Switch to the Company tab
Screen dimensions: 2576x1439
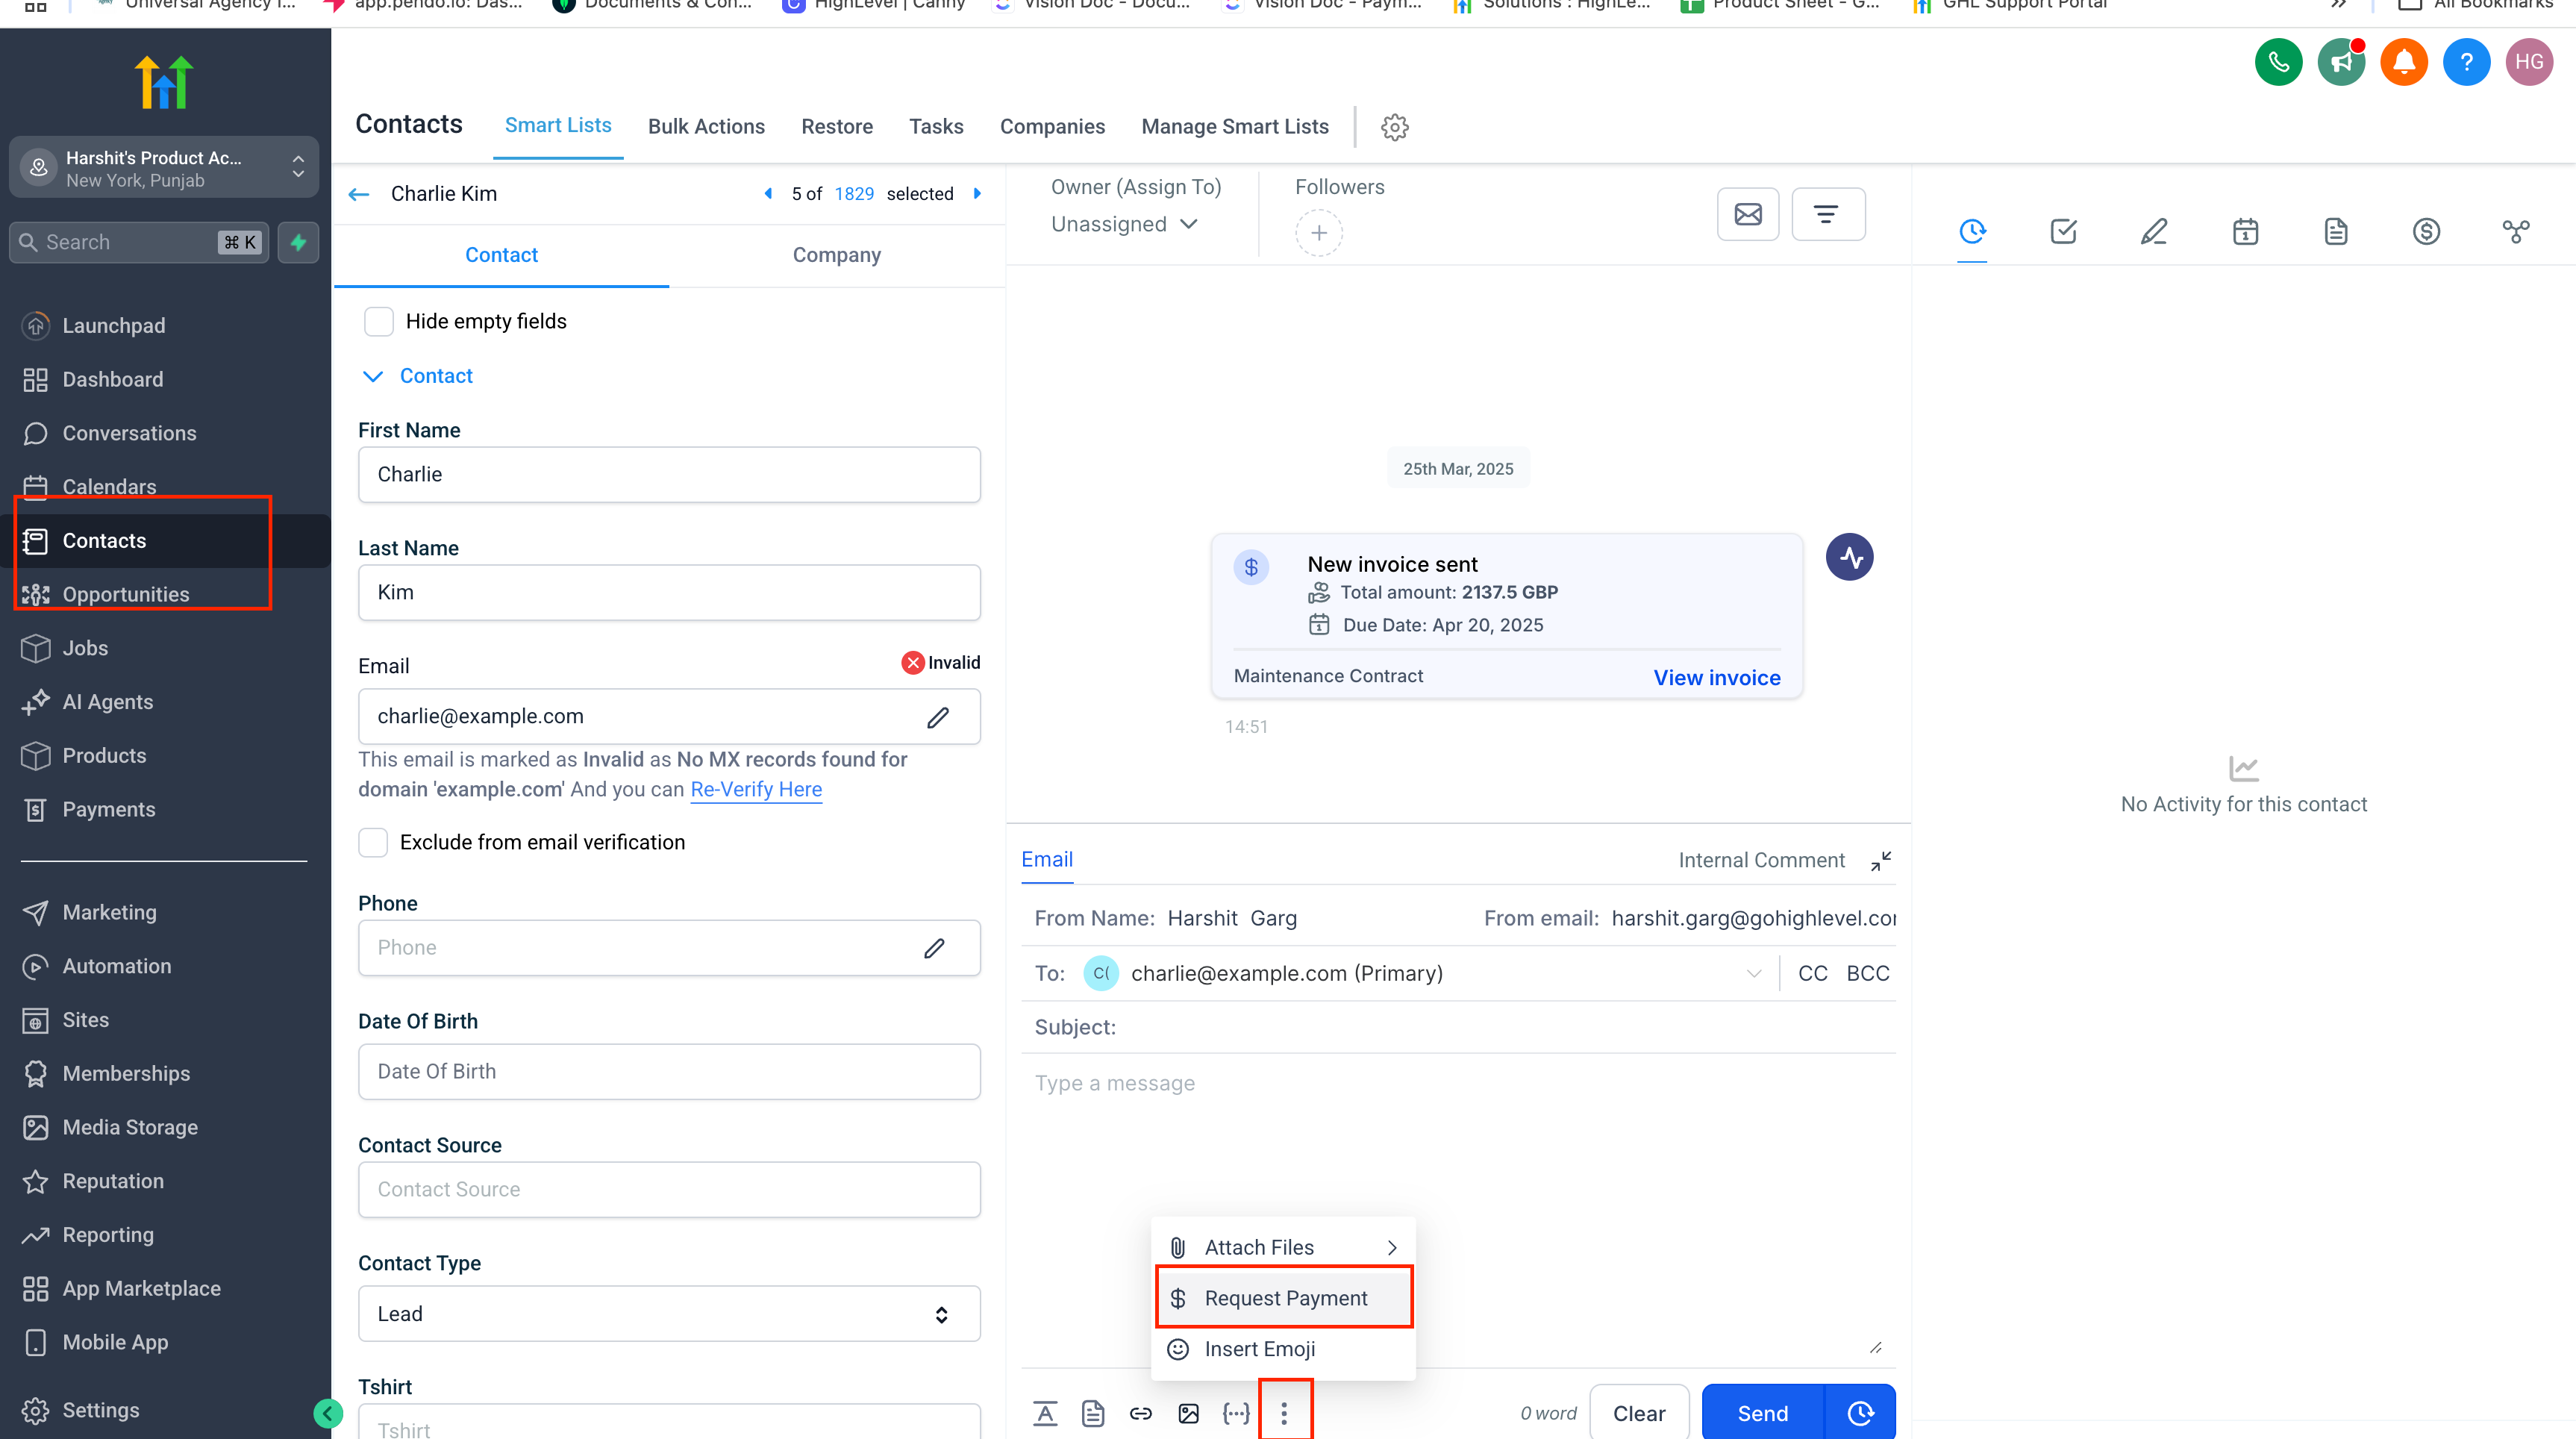coord(836,255)
